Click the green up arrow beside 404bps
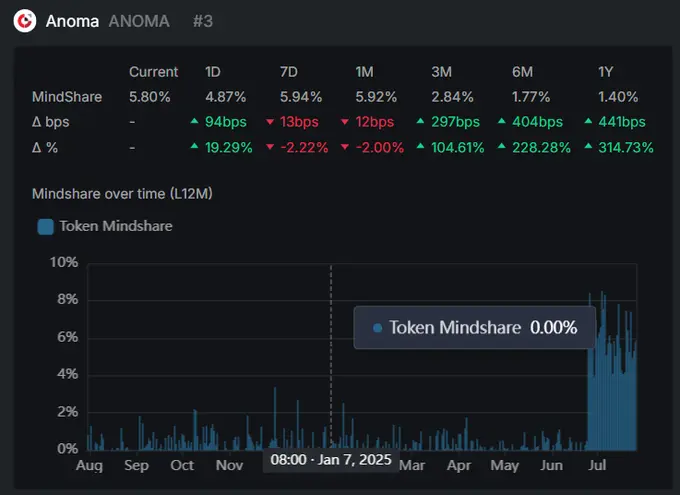 pos(501,121)
